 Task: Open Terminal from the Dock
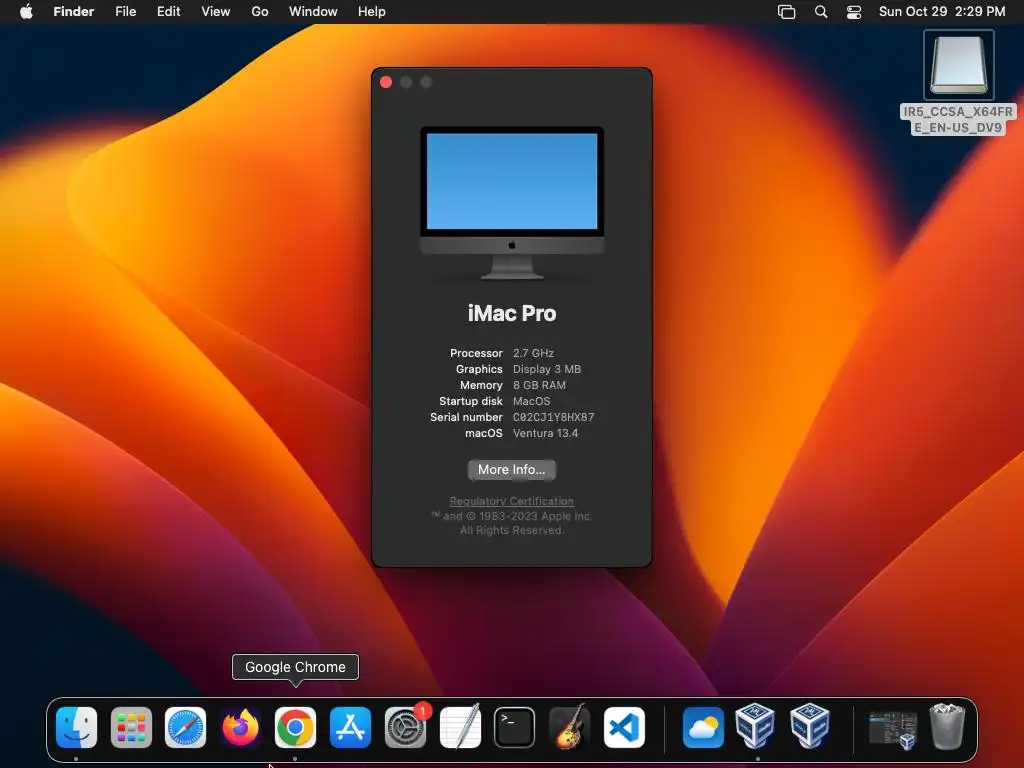pyautogui.click(x=515, y=727)
